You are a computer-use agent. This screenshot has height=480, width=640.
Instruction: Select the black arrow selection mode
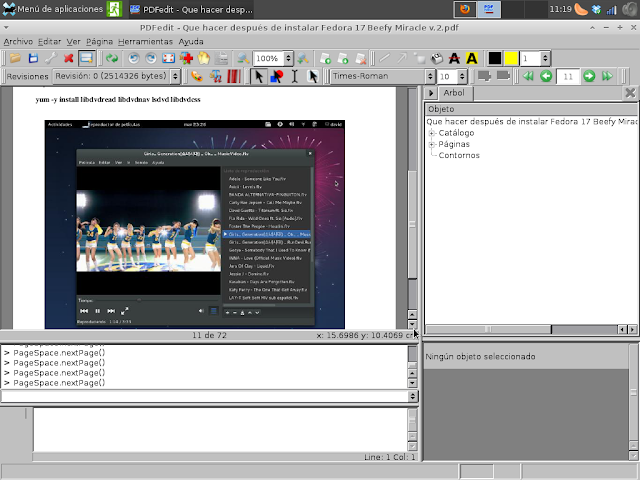coord(259,76)
